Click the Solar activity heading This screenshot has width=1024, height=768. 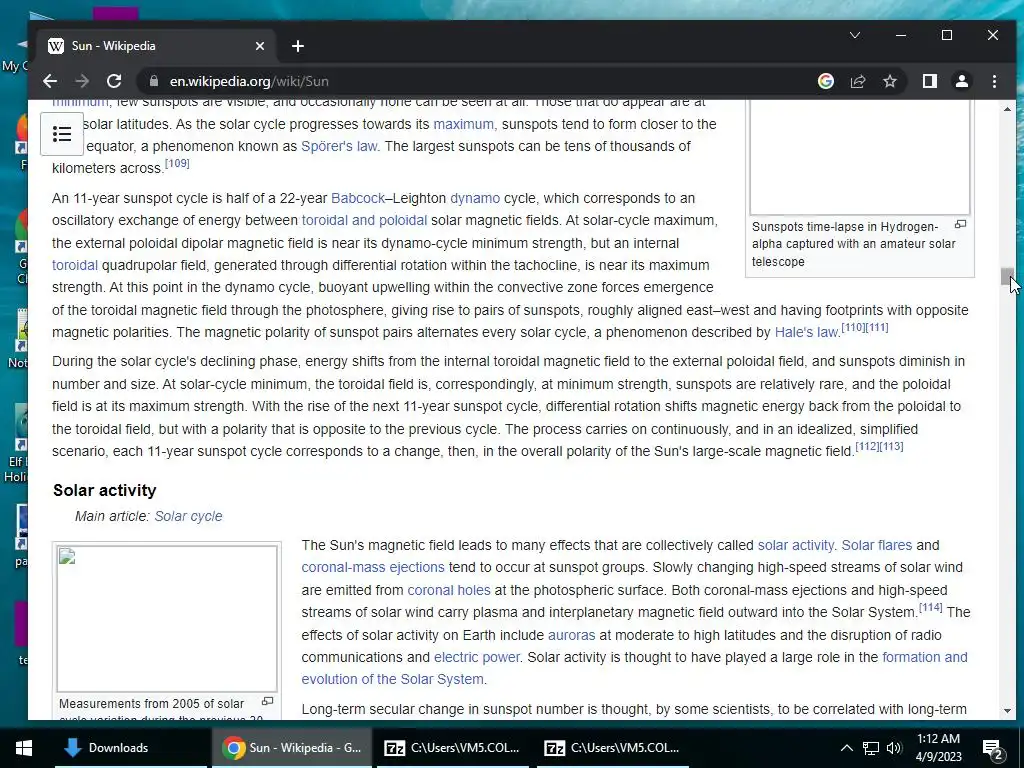pos(104,490)
